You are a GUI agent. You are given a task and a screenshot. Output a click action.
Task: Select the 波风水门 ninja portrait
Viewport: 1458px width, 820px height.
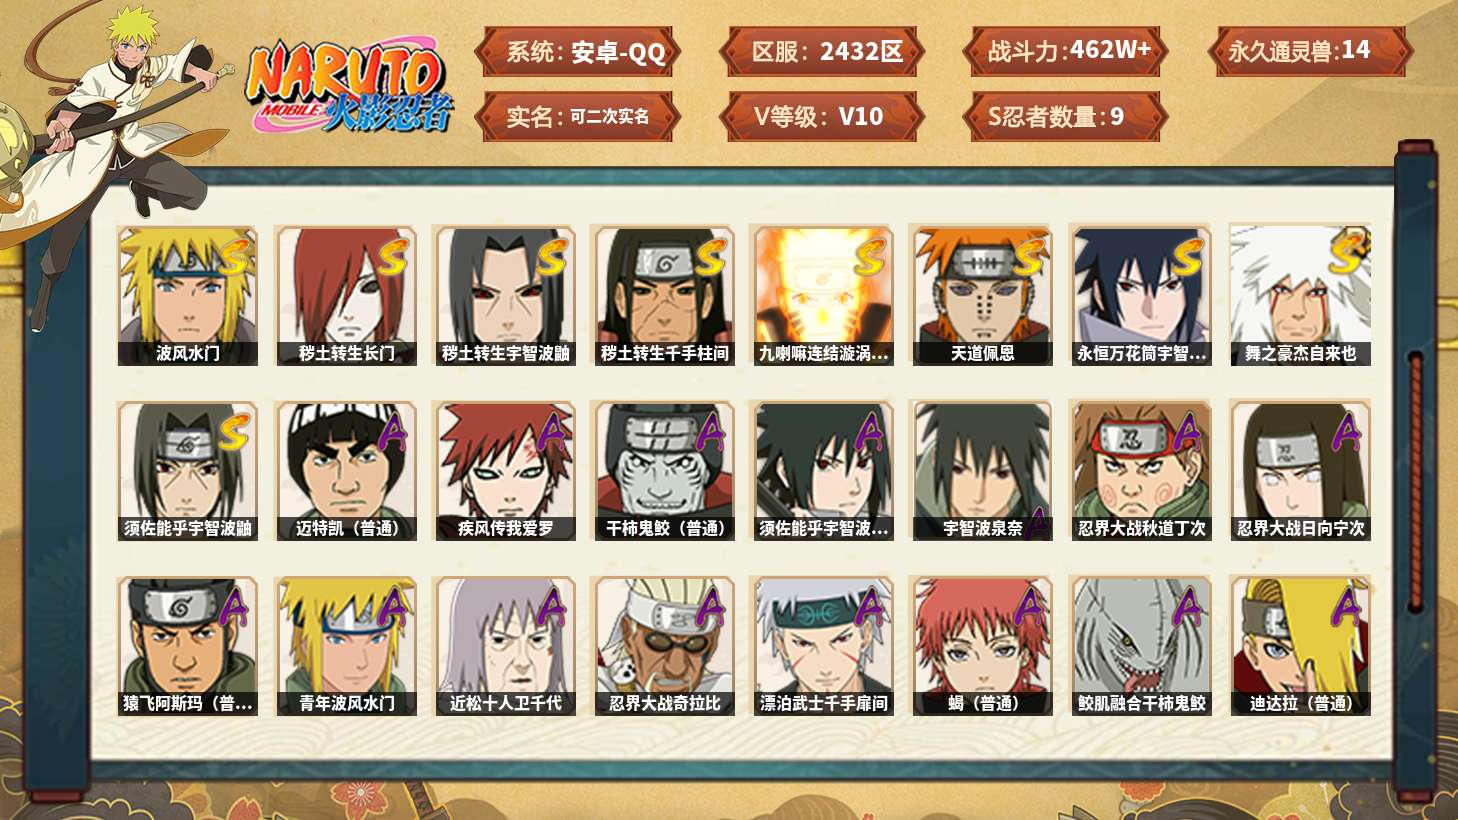[187, 296]
